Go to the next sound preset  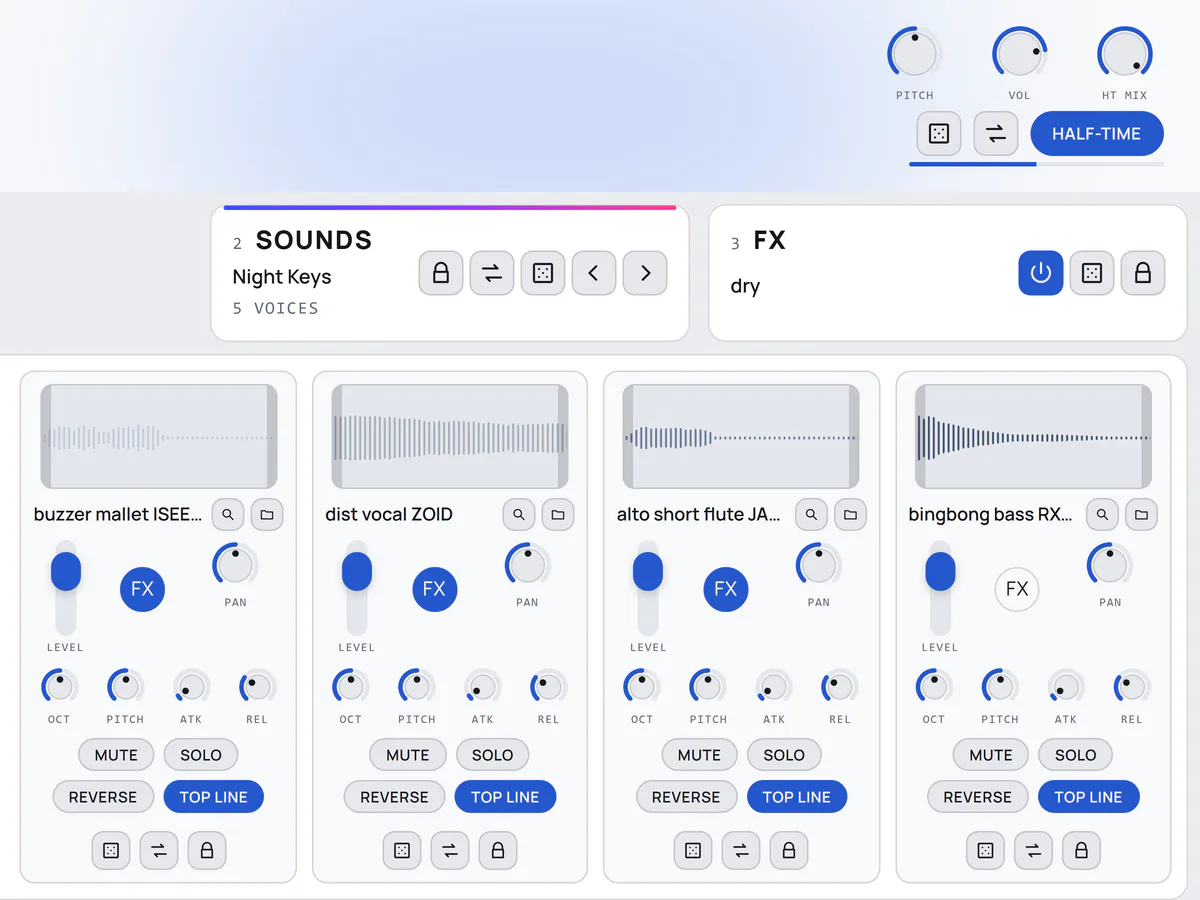click(645, 273)
